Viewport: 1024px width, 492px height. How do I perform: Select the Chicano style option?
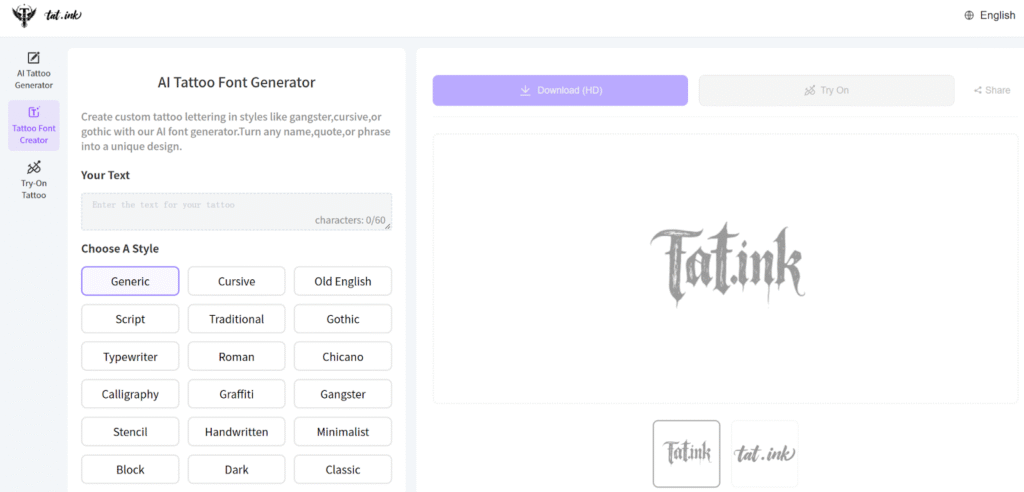342,356
